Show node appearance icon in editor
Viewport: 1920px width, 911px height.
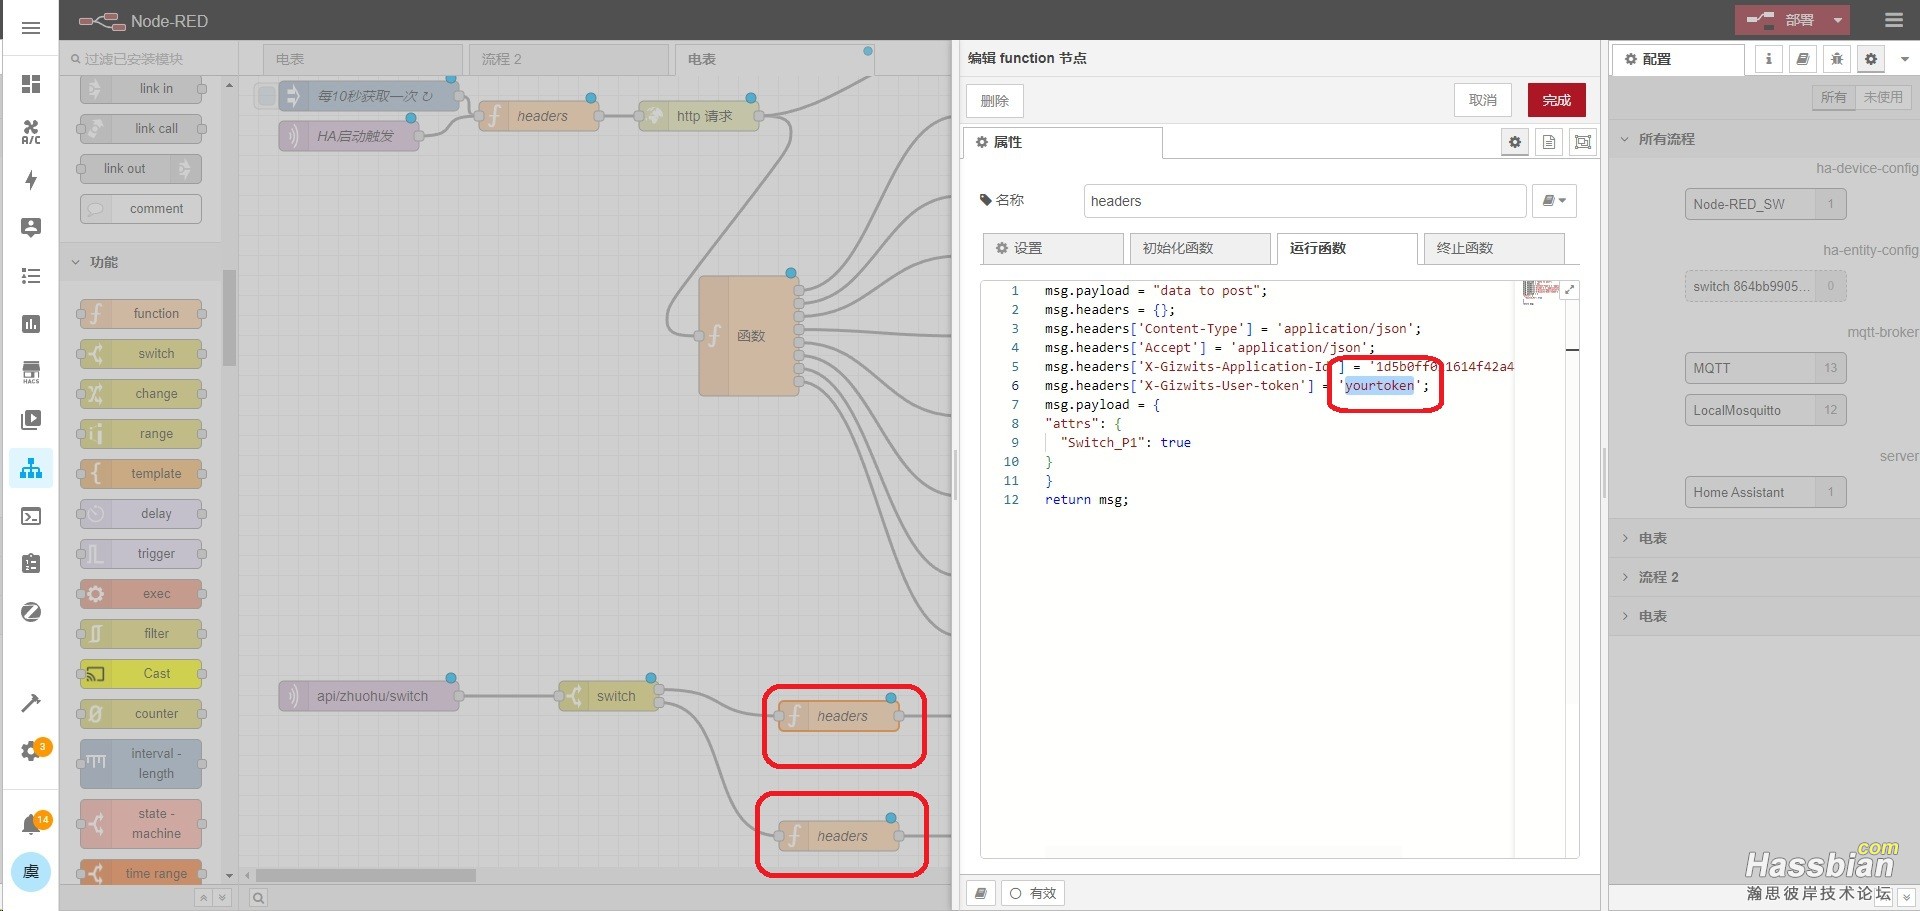1583,142
